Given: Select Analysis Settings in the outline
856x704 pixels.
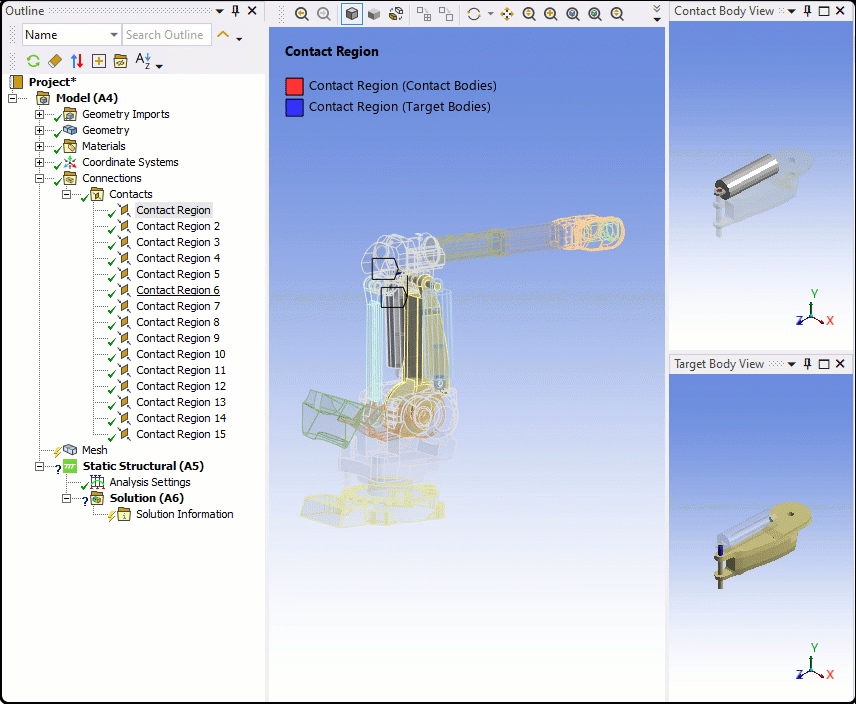Looking at the screenshot, I should [149, 482].
